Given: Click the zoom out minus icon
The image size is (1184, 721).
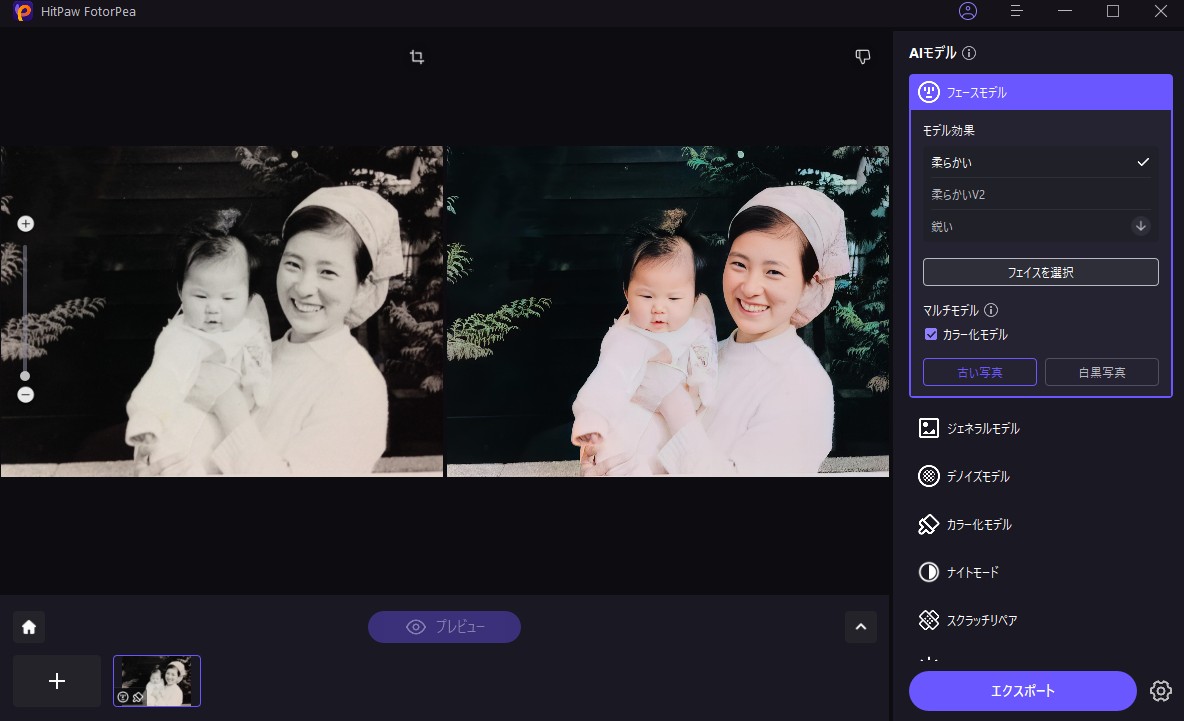Looking at the screenshot, I should (x=26, y=395).
